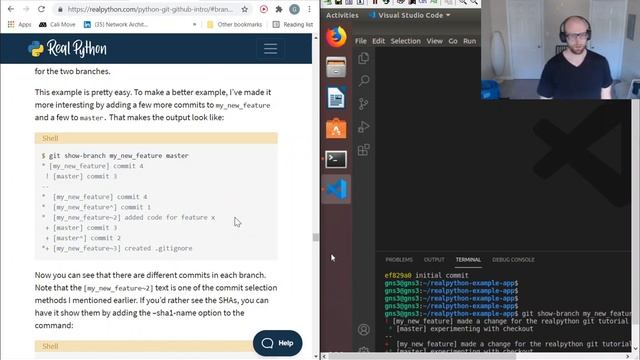Launch Firefox from the Ubuntu dock
The height and width of the screenshot is (360, 640).
pyautogui.click(x=336, y=37)
